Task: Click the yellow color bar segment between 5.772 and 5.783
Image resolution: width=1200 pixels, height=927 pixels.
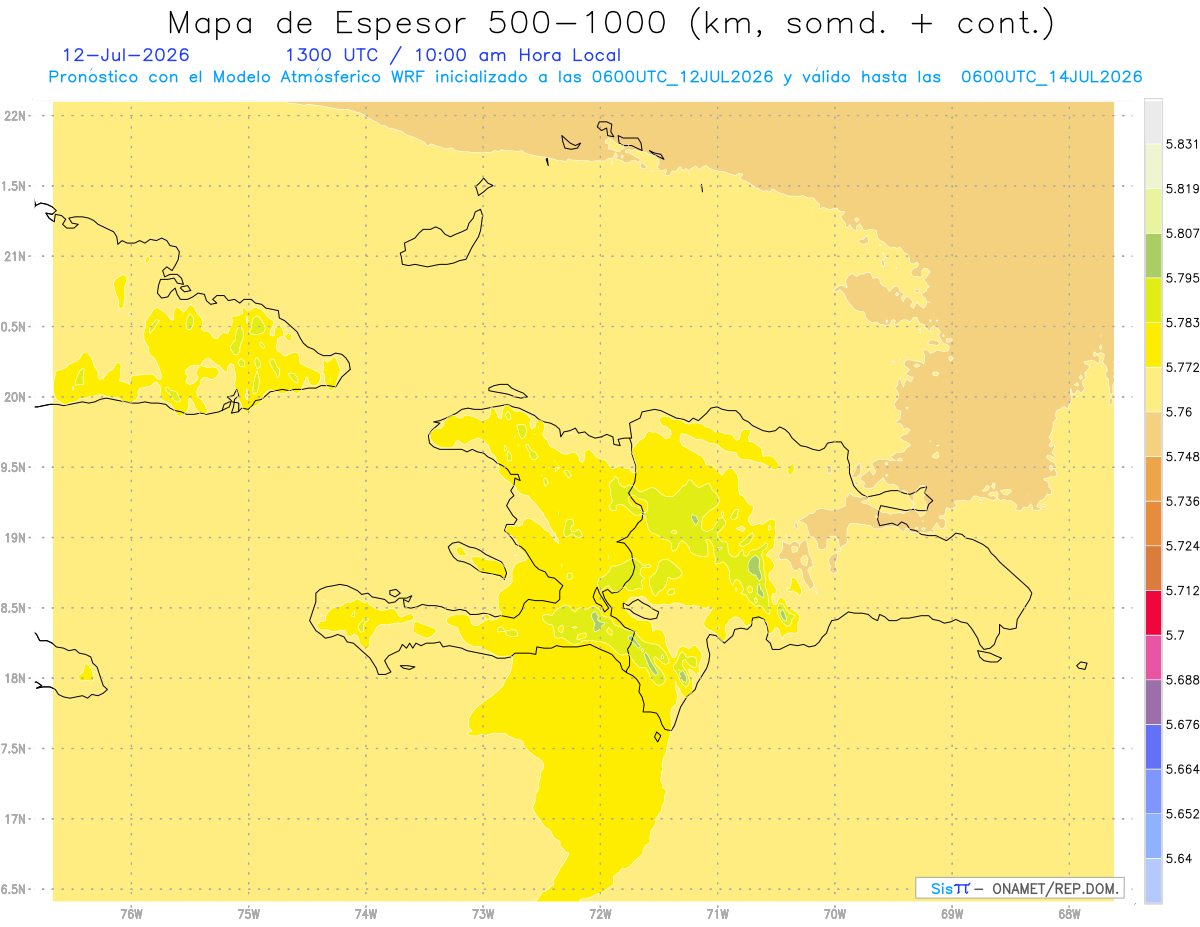Action: pyautogui.click(x=1153, y=345)
